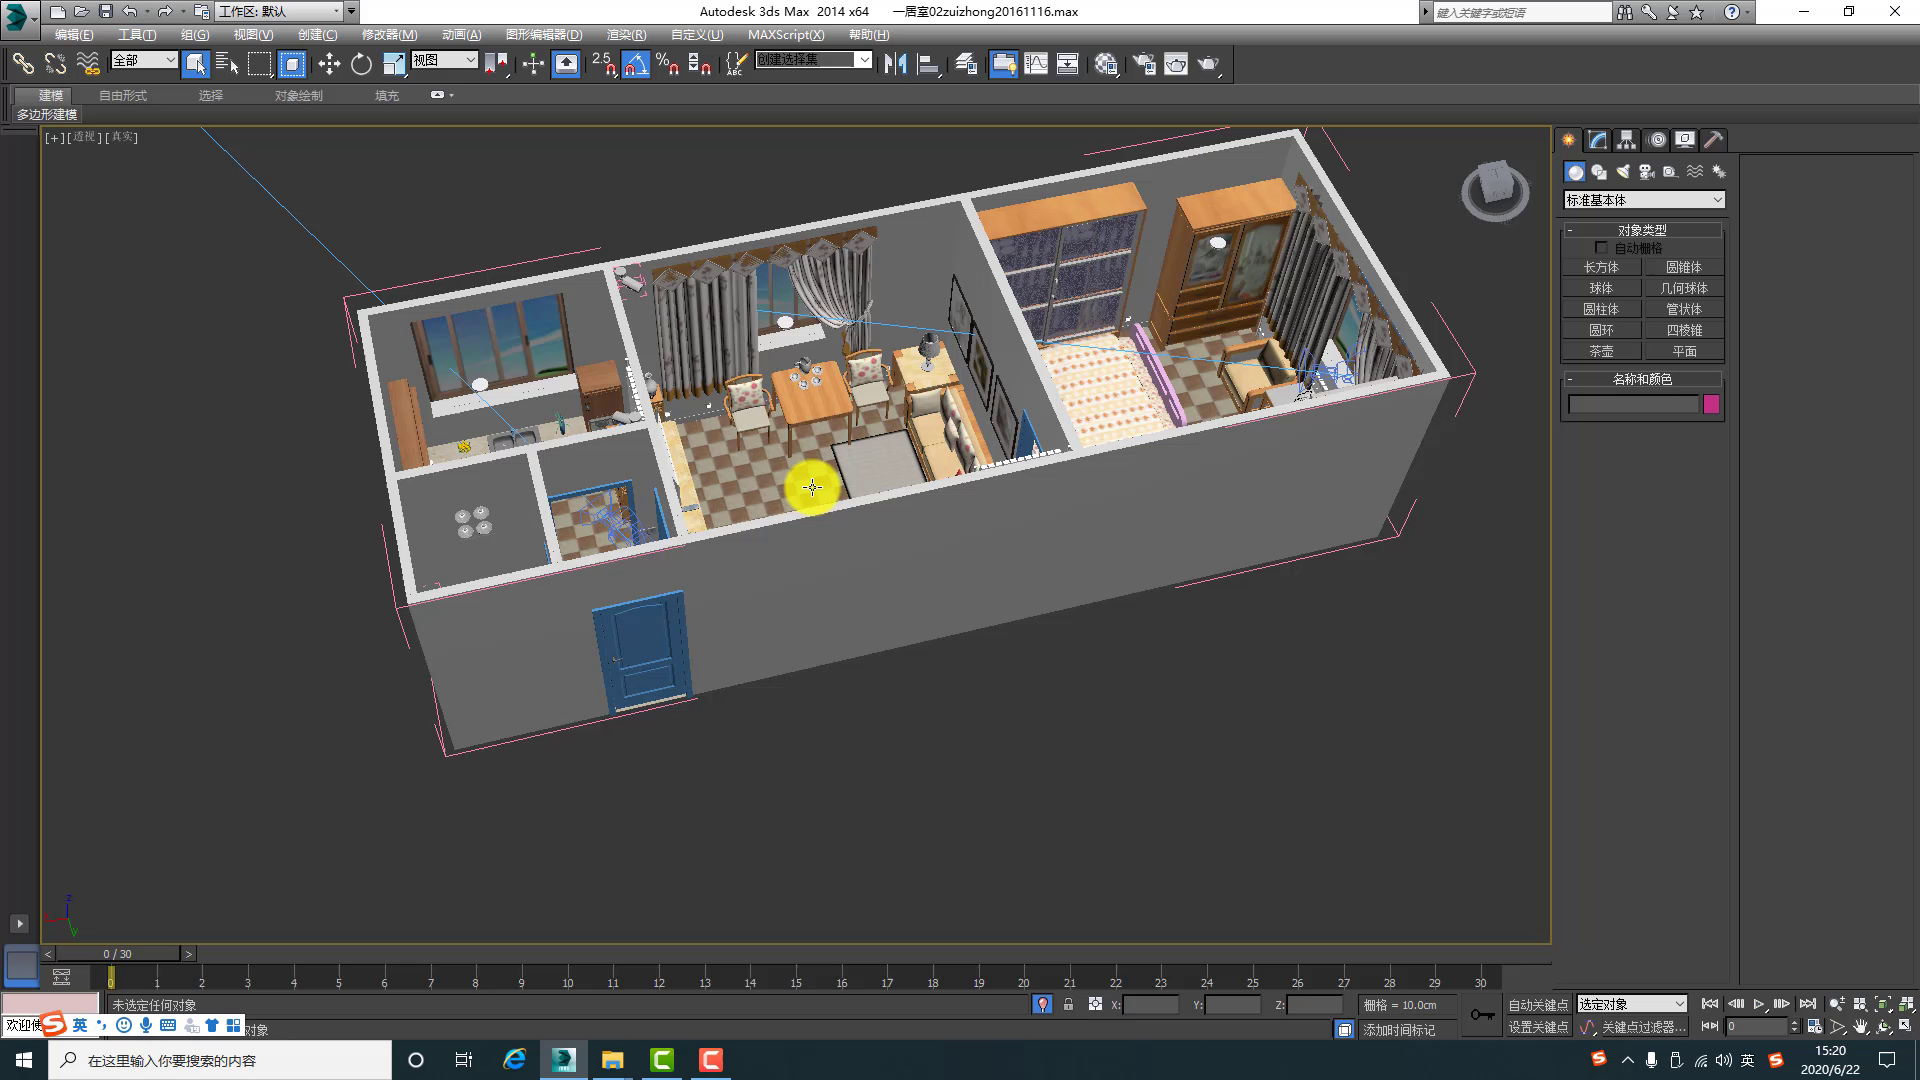Open Select by Name list tool
The height and width of the screenshot is (1080, 1920).
227,64
